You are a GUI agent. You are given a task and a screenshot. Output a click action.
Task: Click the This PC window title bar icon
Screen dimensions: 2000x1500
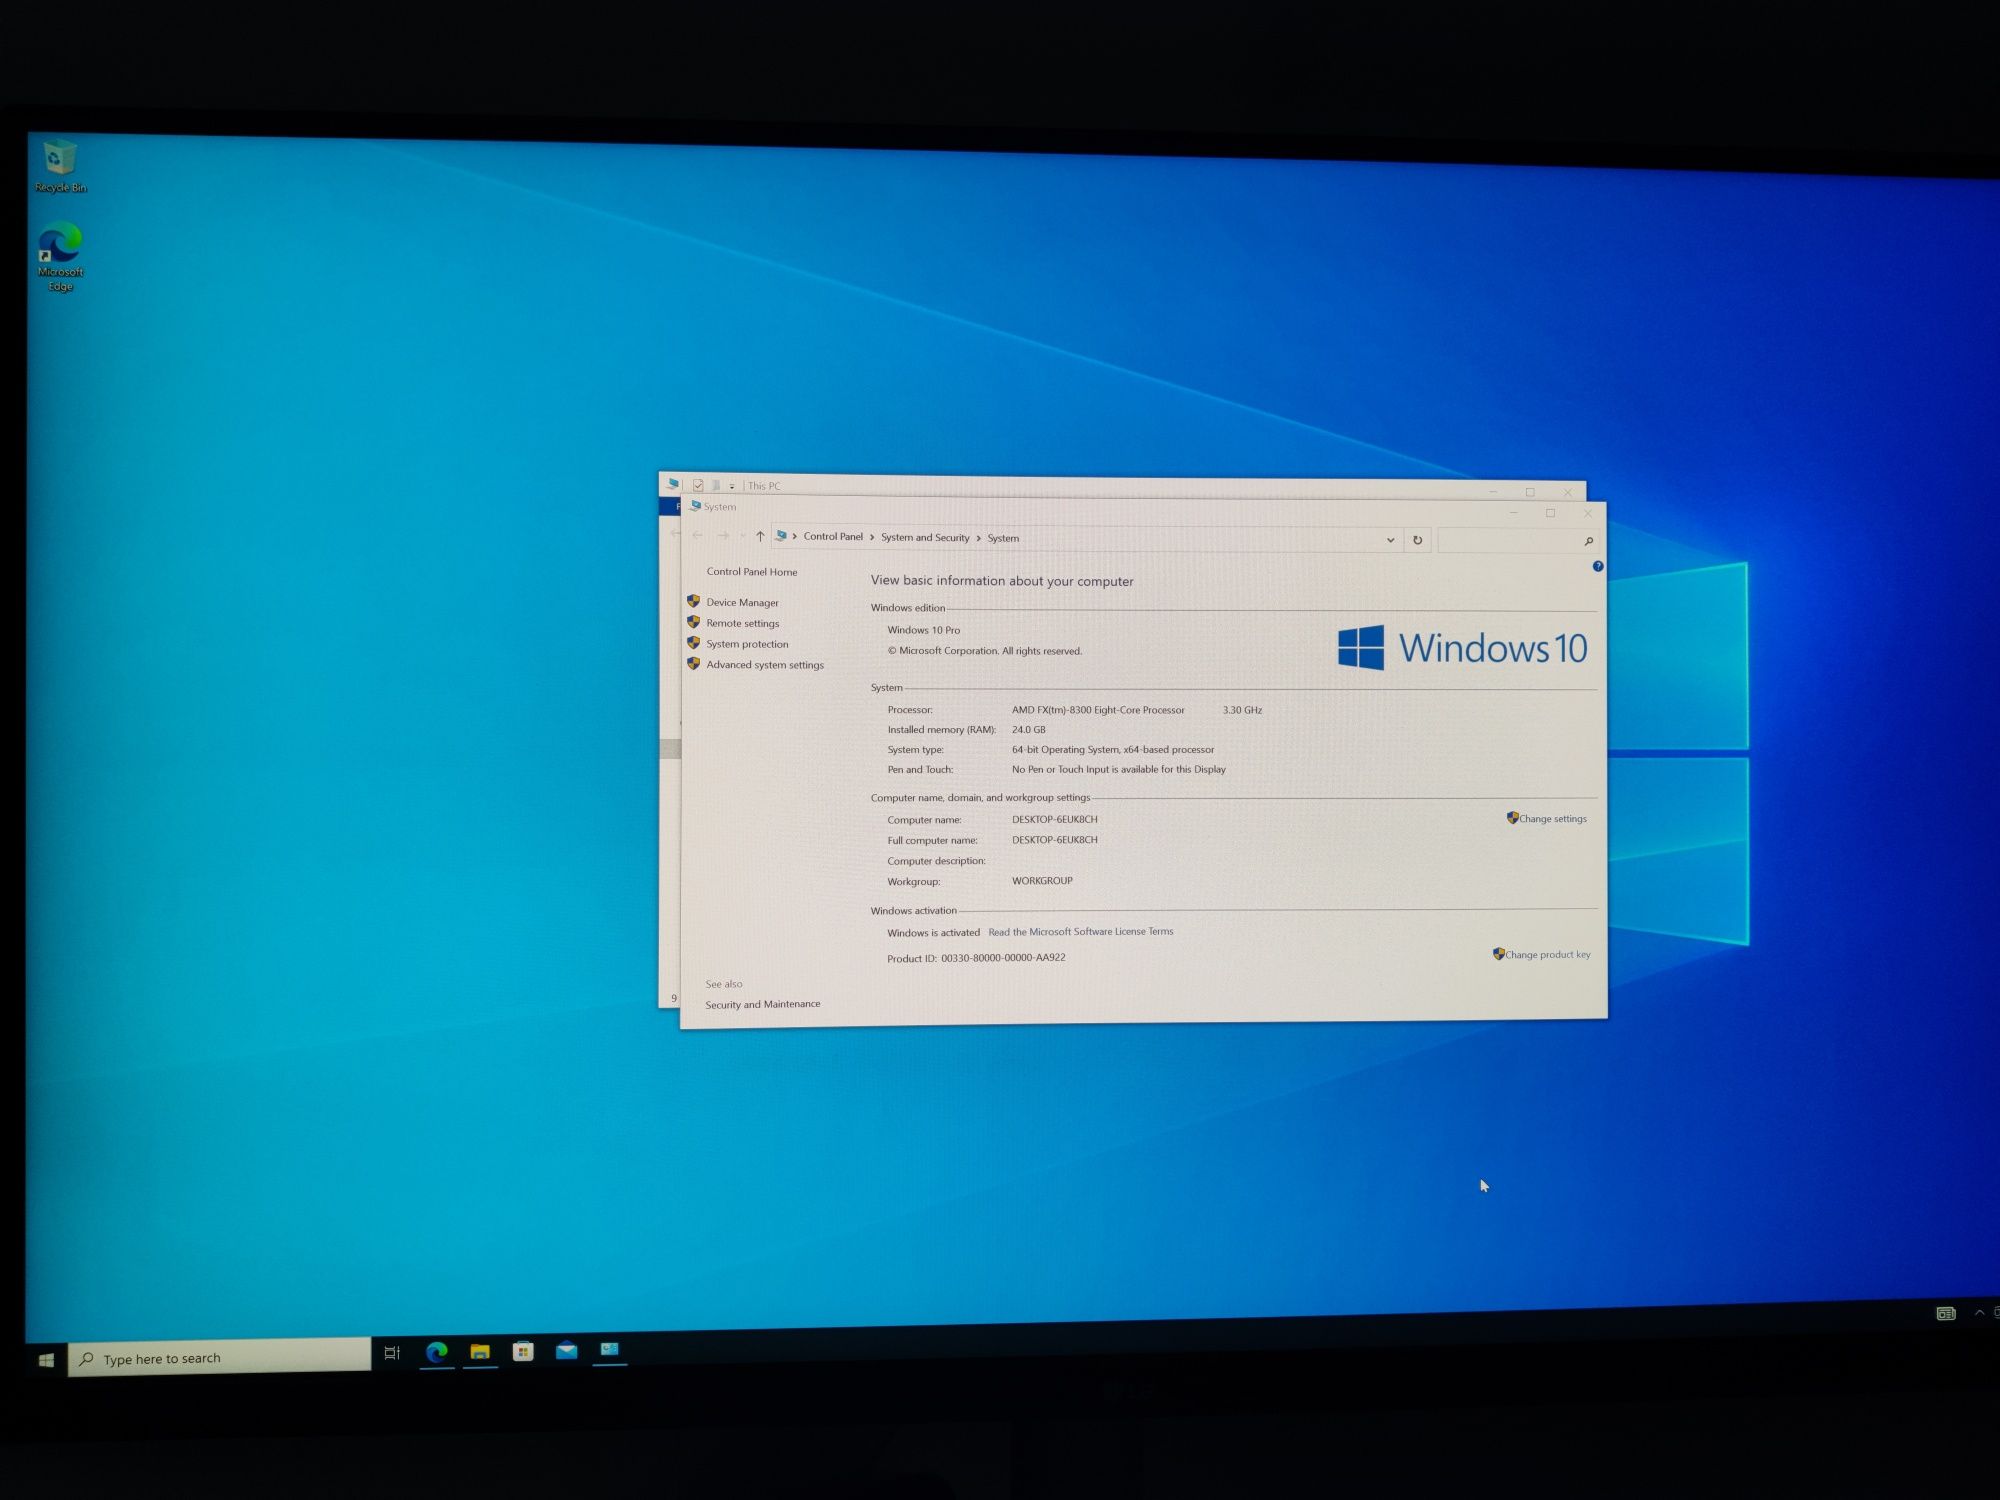tap(673, 484)
